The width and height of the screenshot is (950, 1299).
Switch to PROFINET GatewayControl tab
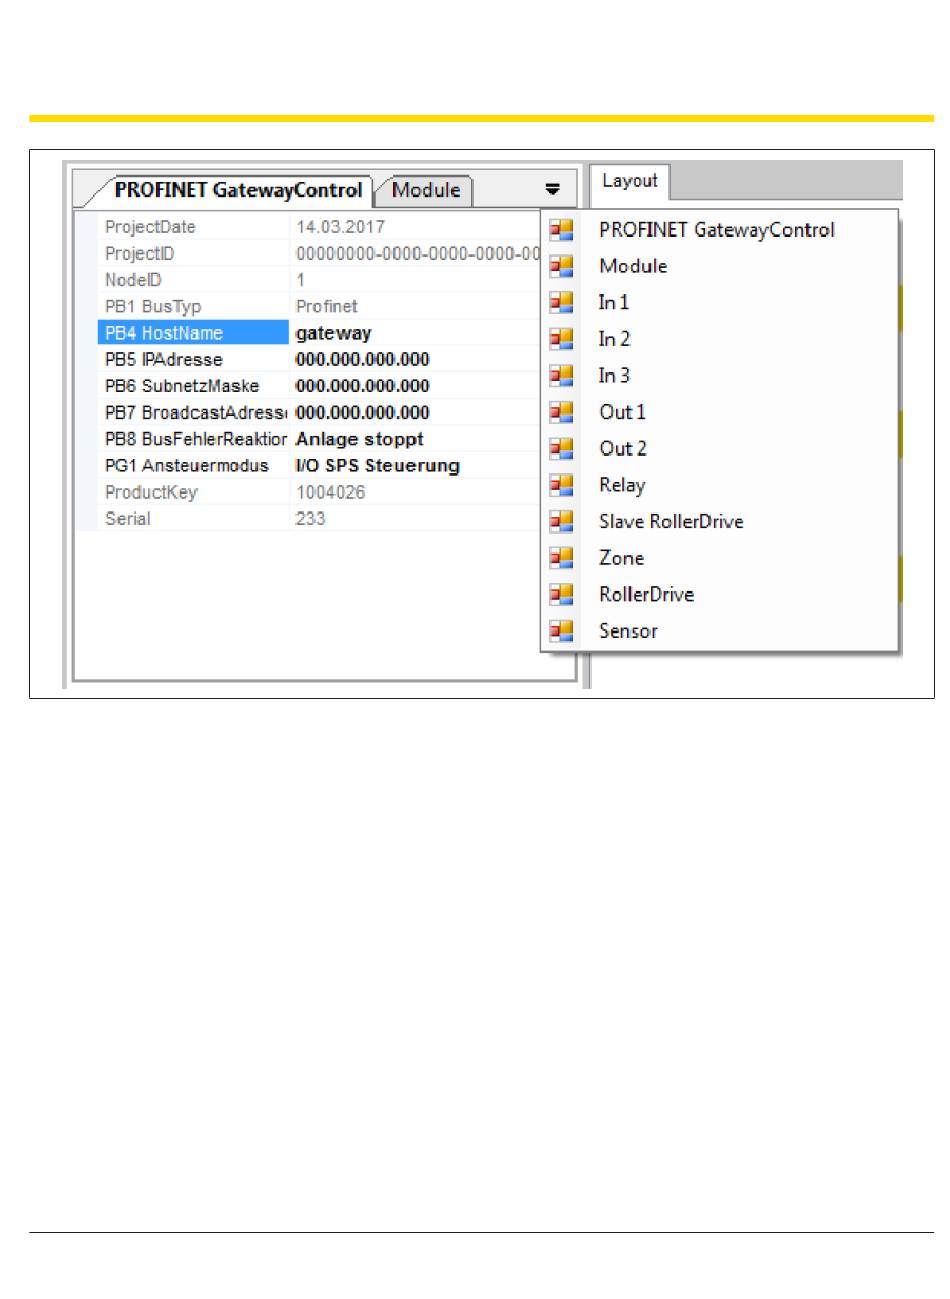pyautogui.click(x=237, y=190)
